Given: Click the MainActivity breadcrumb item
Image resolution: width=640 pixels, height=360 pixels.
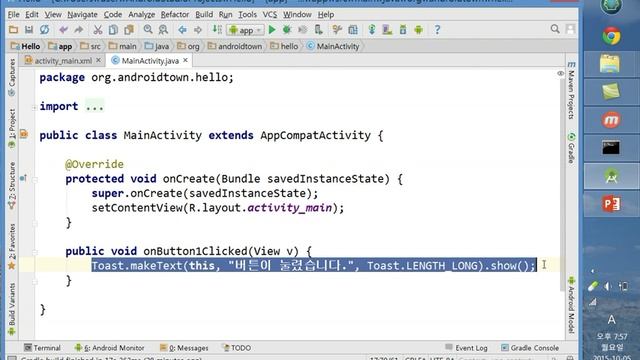Looking at the screenshot, I should 333,46.
